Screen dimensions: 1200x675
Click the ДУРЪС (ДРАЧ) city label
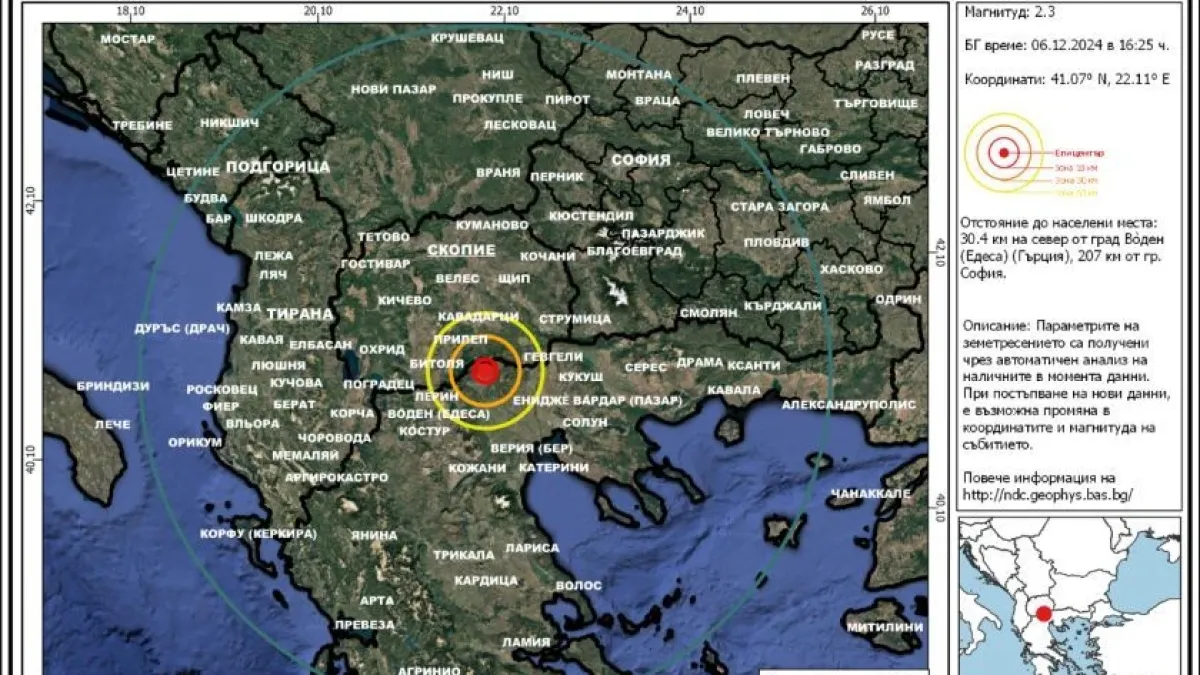coord(184,329)
